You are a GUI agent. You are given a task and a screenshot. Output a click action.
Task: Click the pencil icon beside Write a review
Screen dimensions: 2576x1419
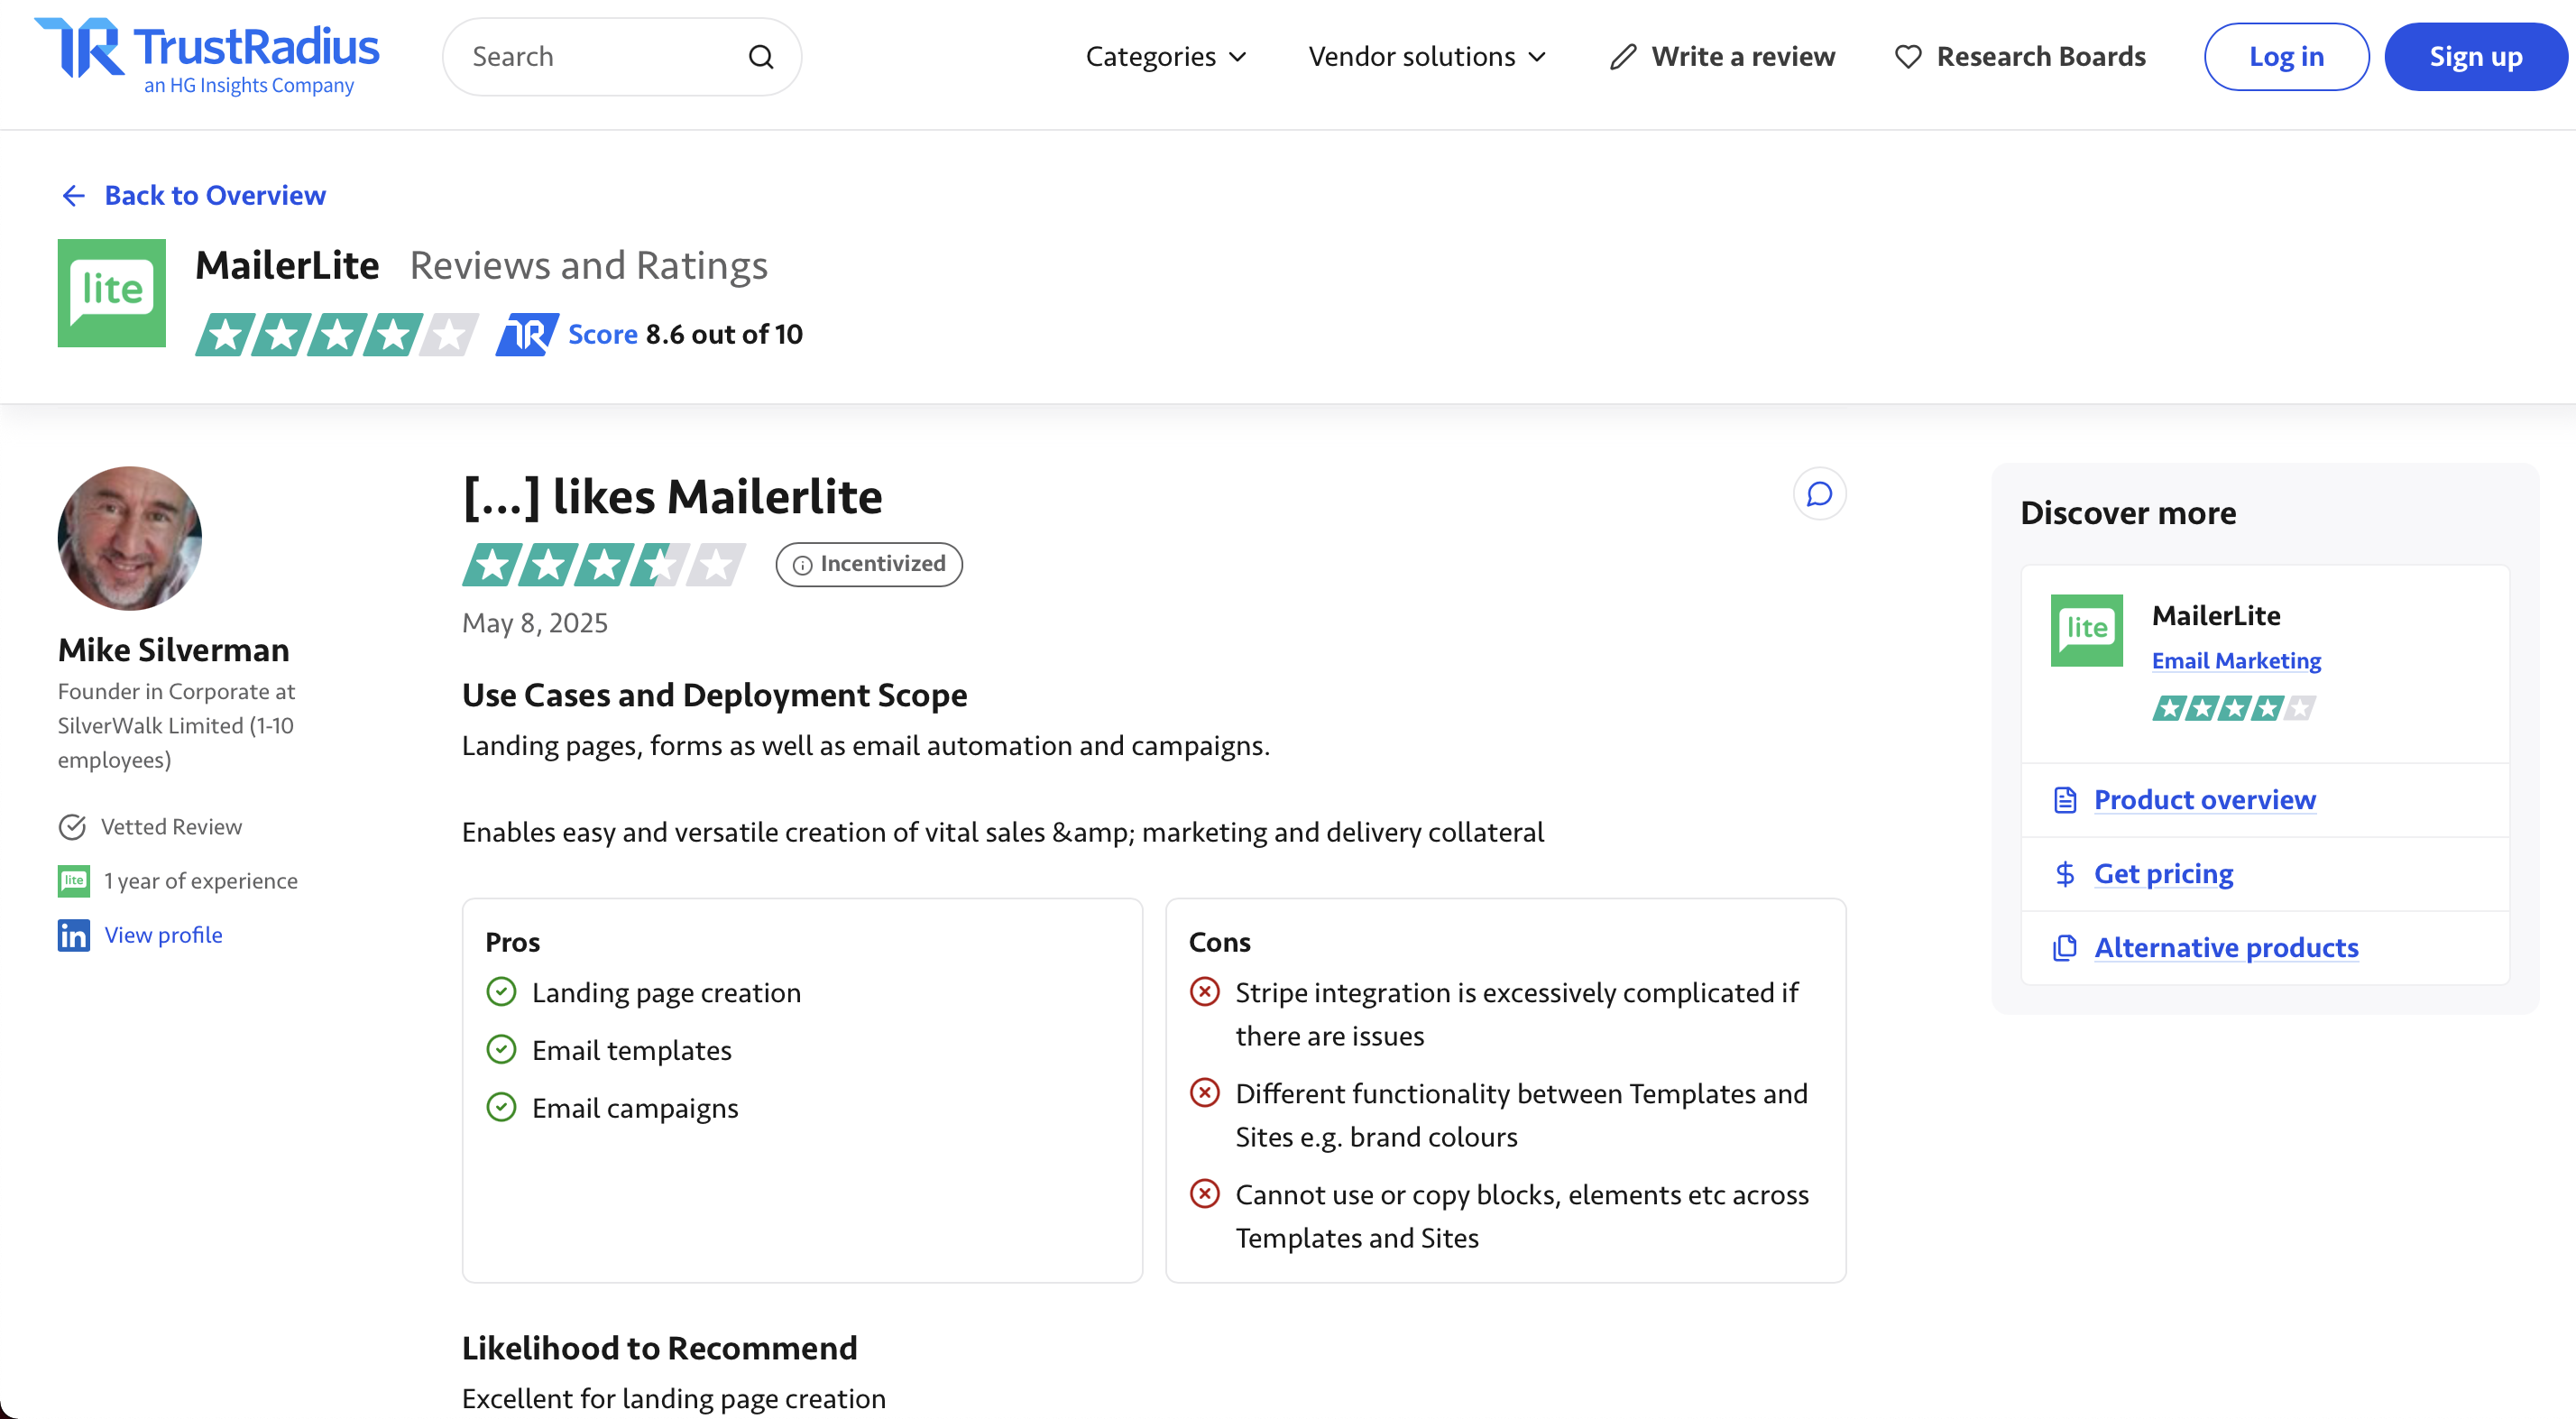(1623, 57)
